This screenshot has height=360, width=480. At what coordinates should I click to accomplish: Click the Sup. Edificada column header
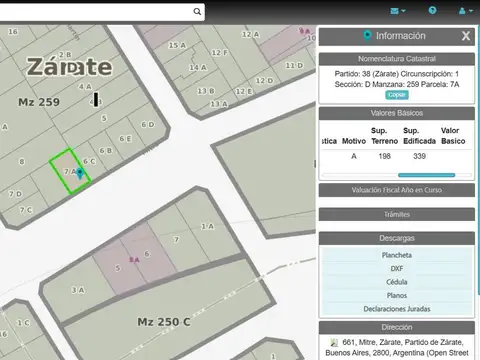(x=419, y=136)
